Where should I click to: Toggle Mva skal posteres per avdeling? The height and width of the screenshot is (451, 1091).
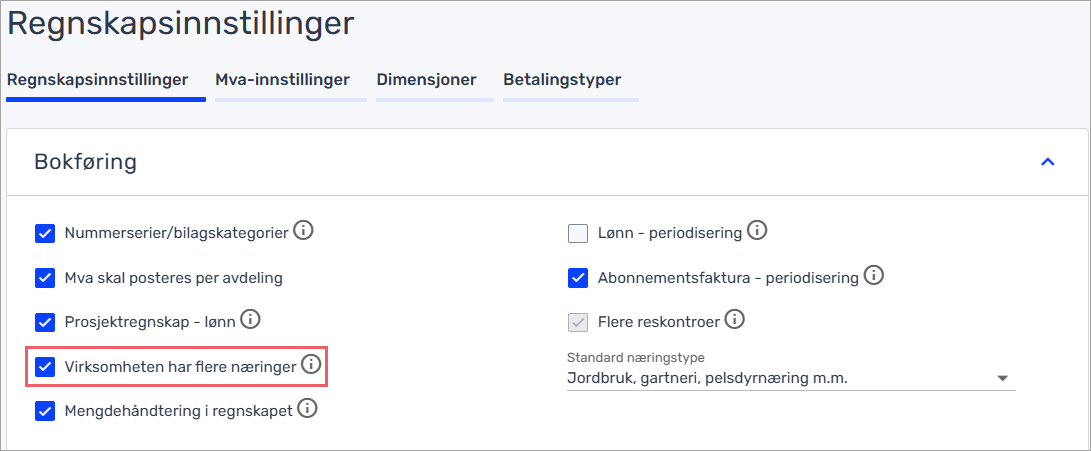pos(45,278)
